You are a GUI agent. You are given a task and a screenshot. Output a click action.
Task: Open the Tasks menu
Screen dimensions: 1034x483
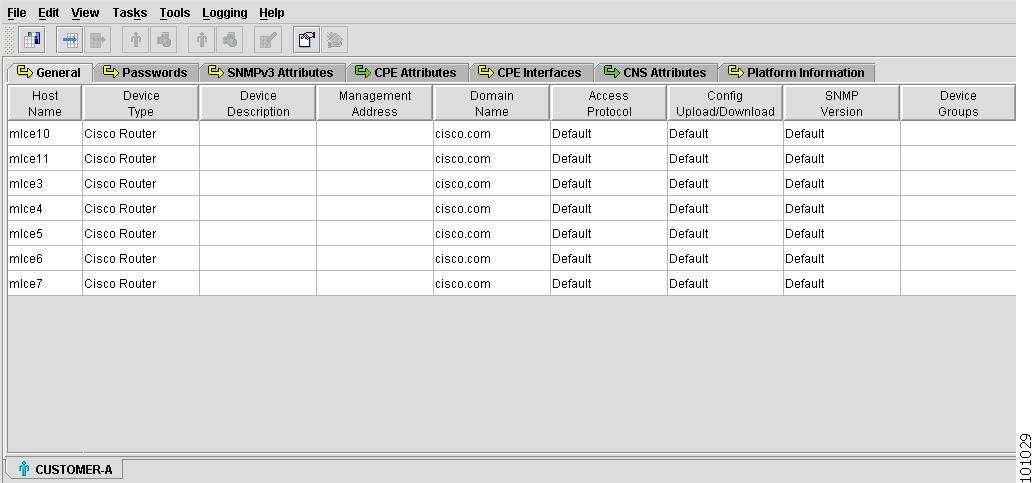129,13
